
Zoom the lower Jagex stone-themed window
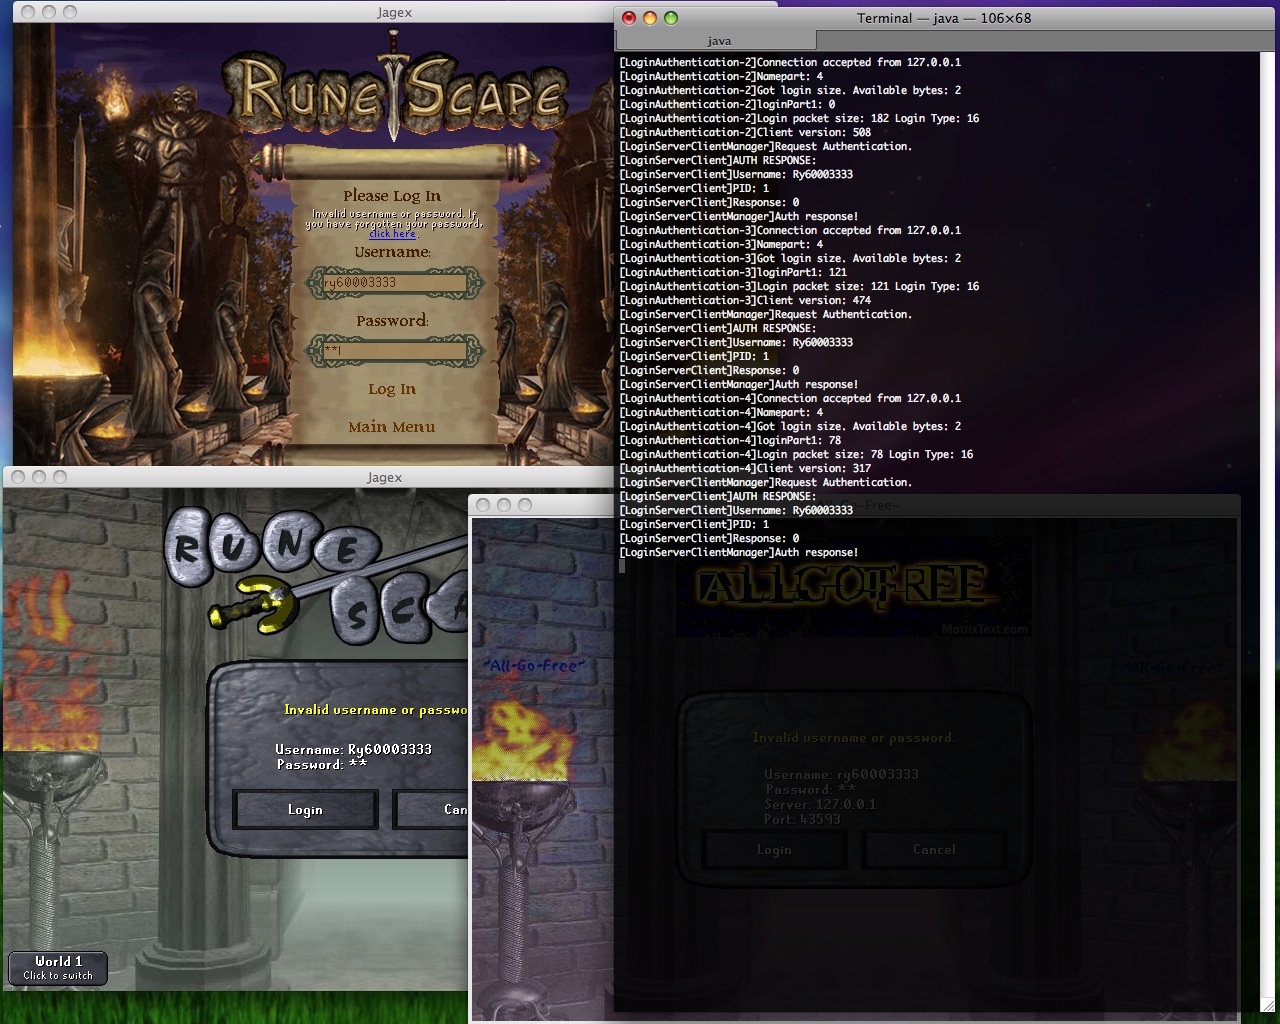click(x=60, y=478)
